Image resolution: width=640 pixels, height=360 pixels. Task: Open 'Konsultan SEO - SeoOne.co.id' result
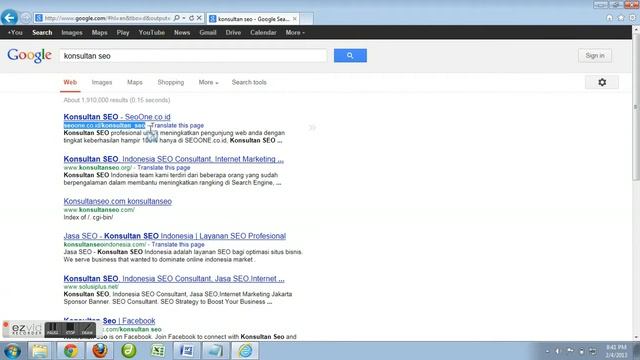click(117, 117)
